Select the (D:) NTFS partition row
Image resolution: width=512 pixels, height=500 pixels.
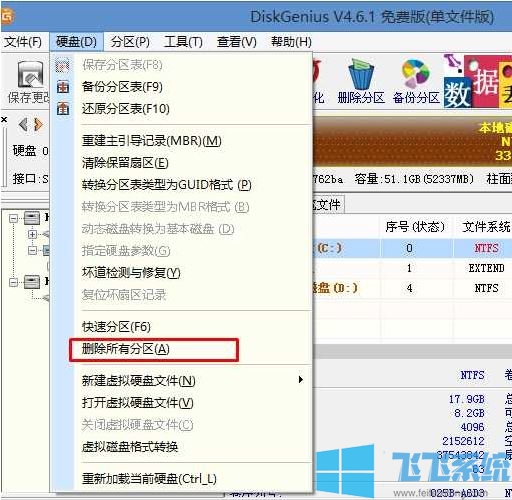(x=413, y=288)
